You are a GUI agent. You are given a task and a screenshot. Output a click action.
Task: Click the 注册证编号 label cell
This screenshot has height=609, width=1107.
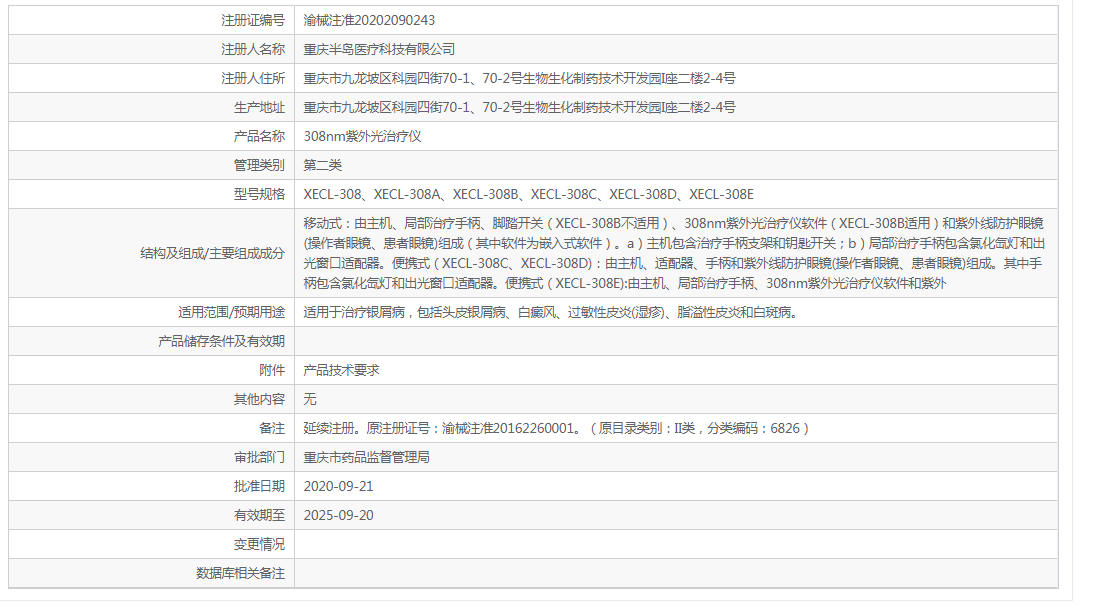253,20
